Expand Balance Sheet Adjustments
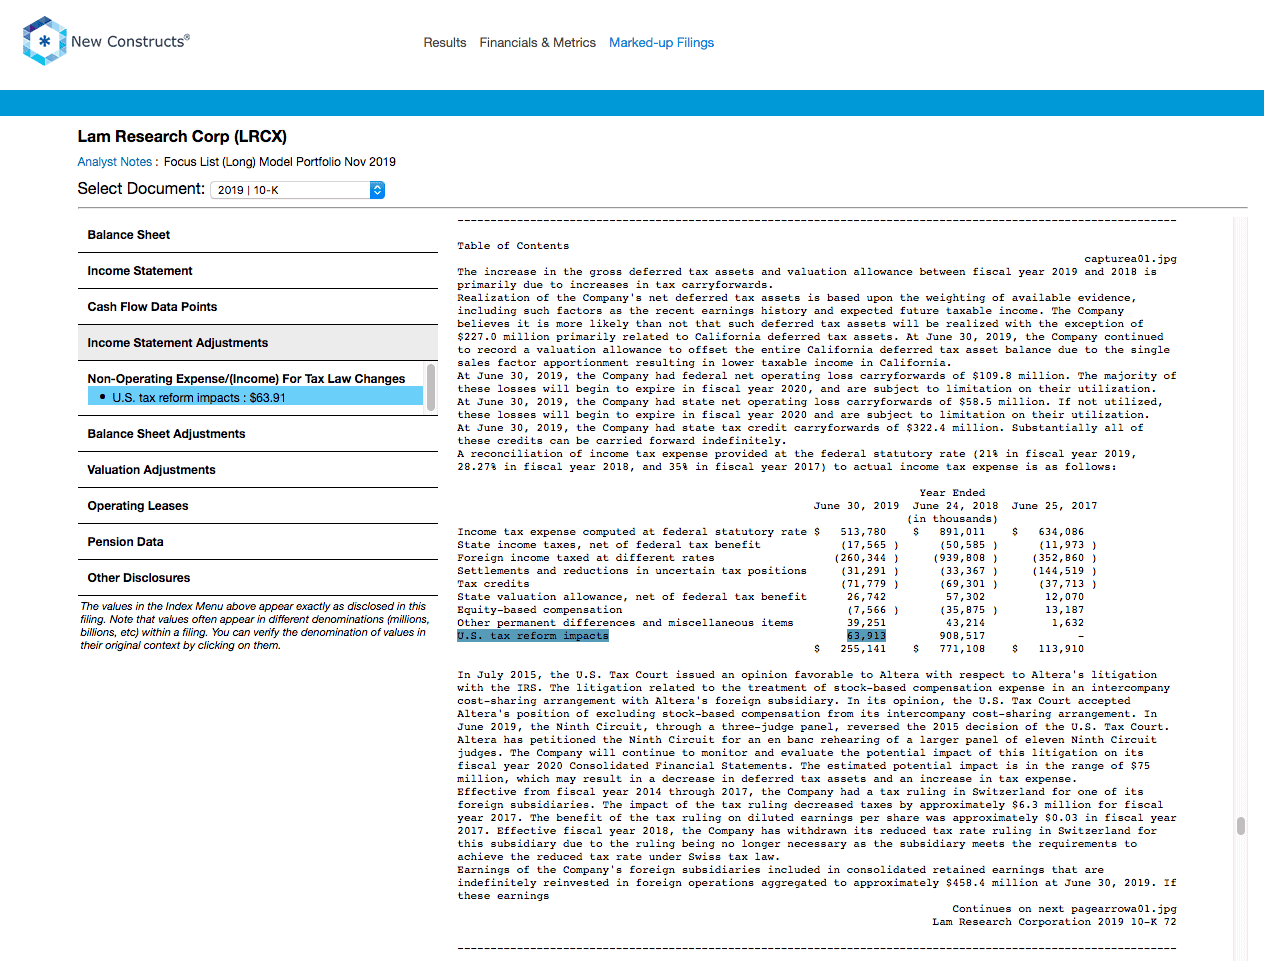1264x961 pixels. pos(258,434)
